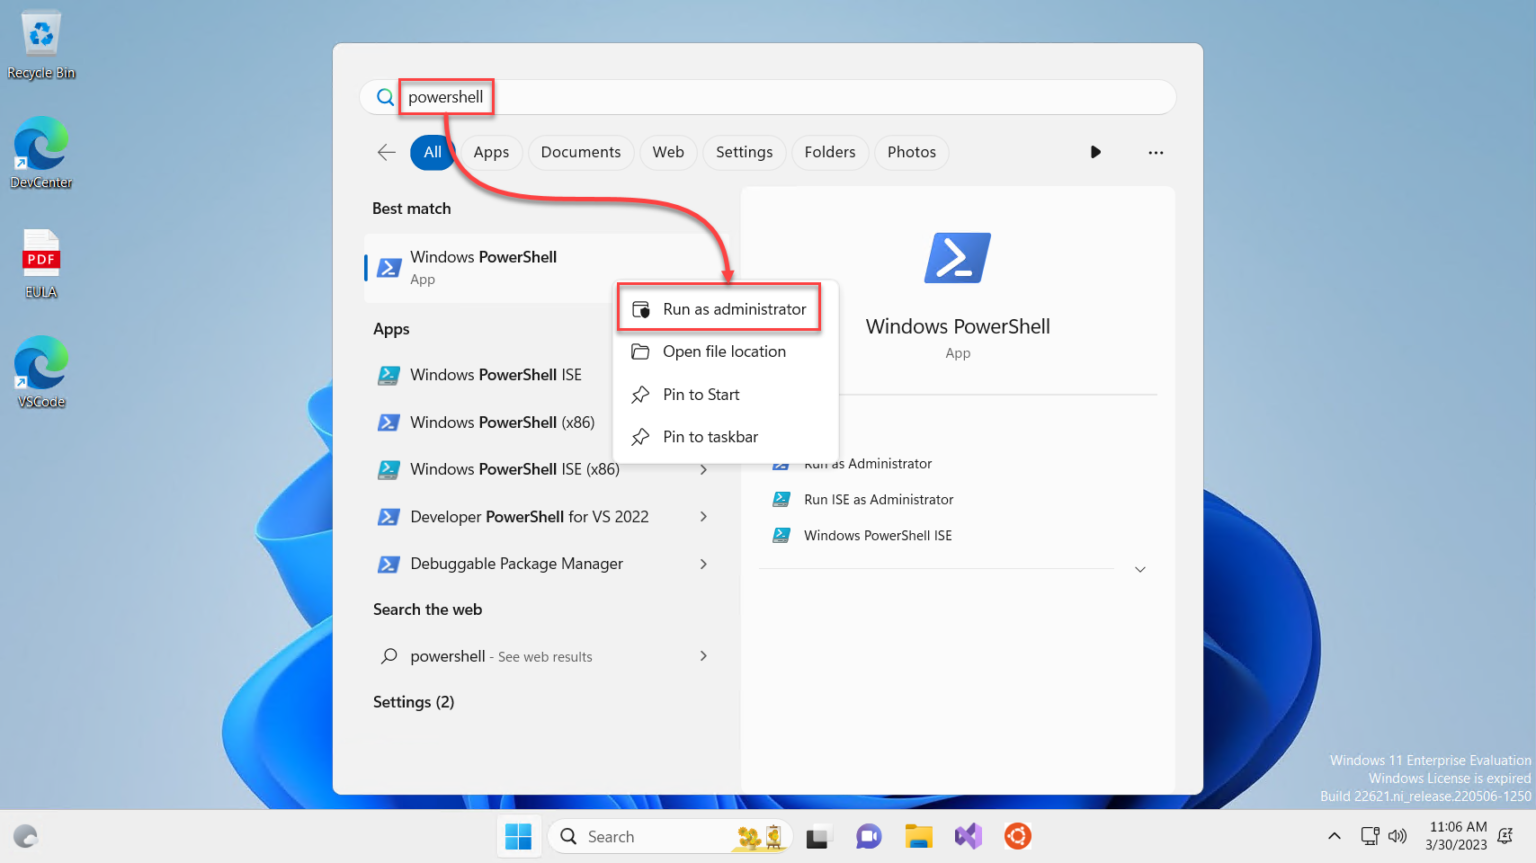Open Windows PowerShell (x86)
The width and height of the screenshot is (1536, 863).
tap(502, 422)
